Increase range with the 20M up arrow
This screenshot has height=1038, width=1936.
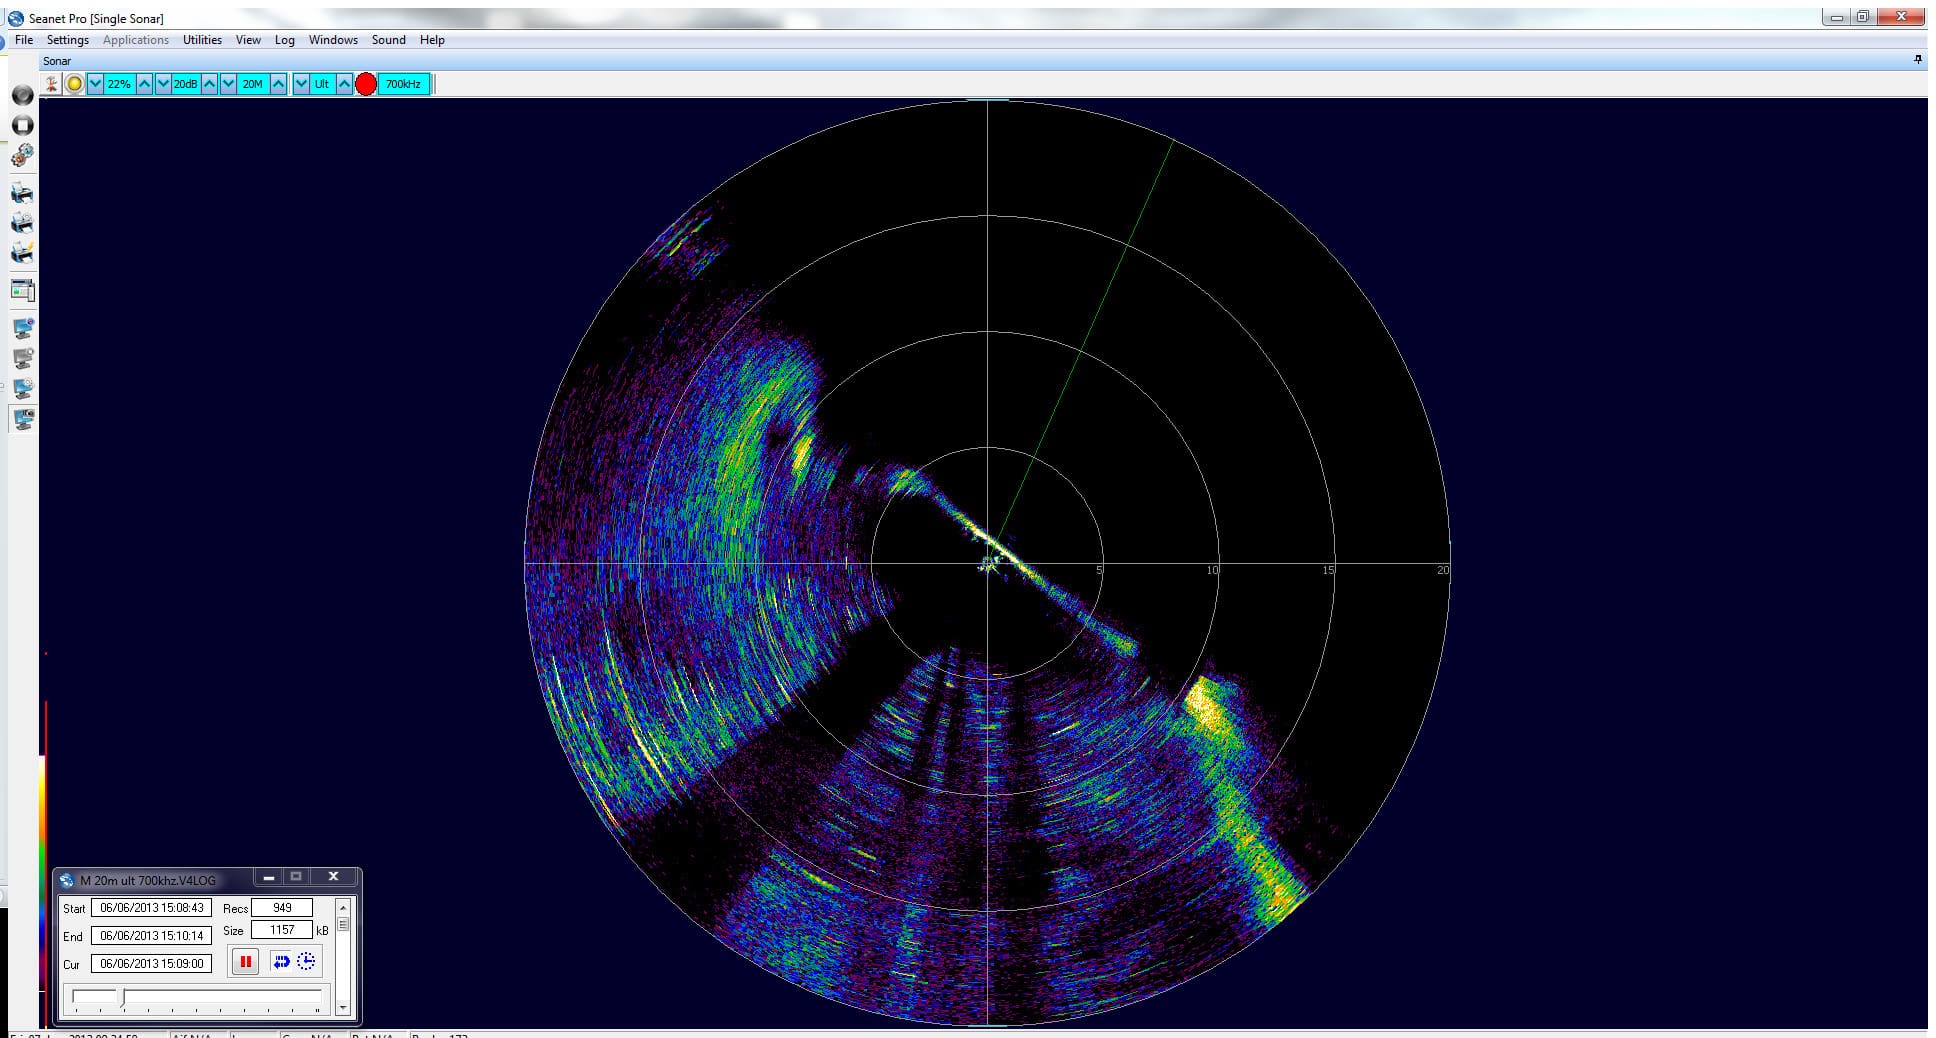(278, 84)
